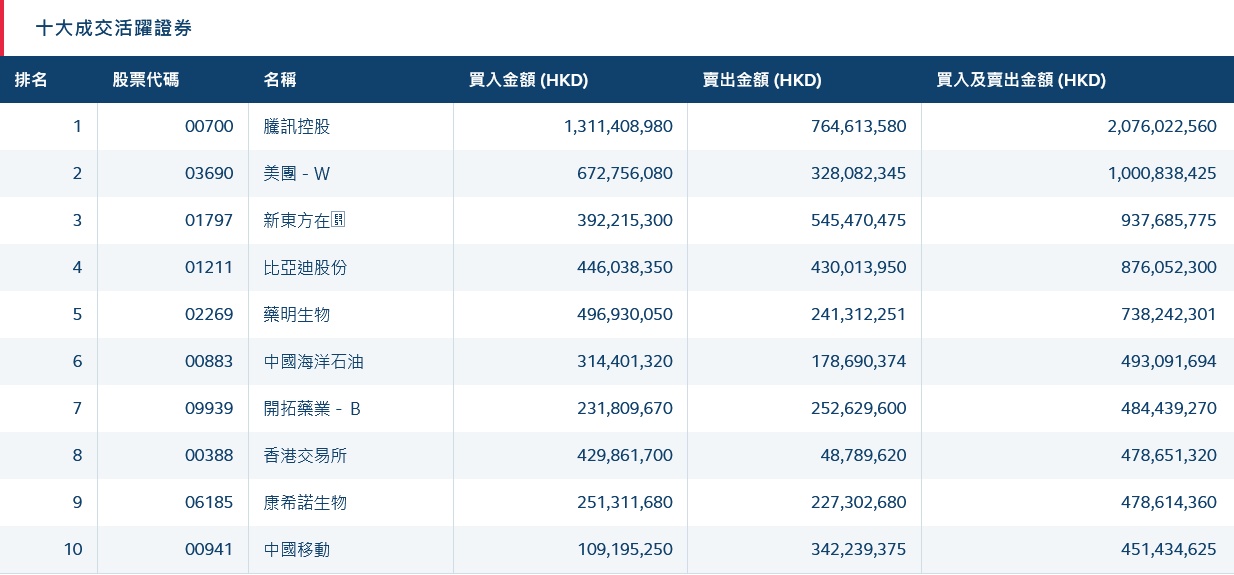This screenshot has width=1234, height=575.
Task: Select stock code 00883
Action: pyautogui.click(x=209, y=361)
